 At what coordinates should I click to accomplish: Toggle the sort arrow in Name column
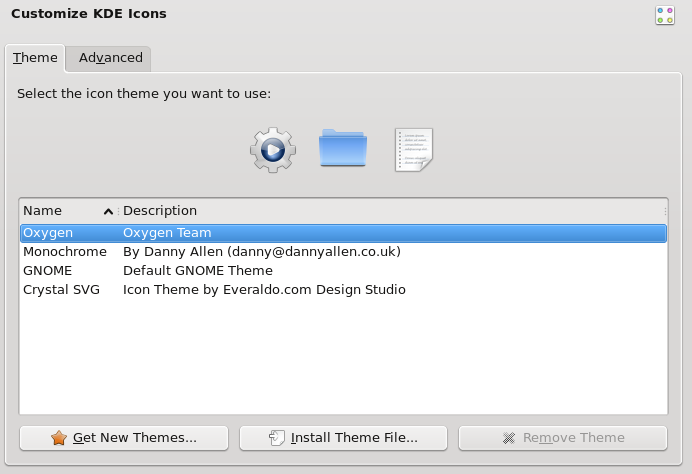tap(108, 211)
